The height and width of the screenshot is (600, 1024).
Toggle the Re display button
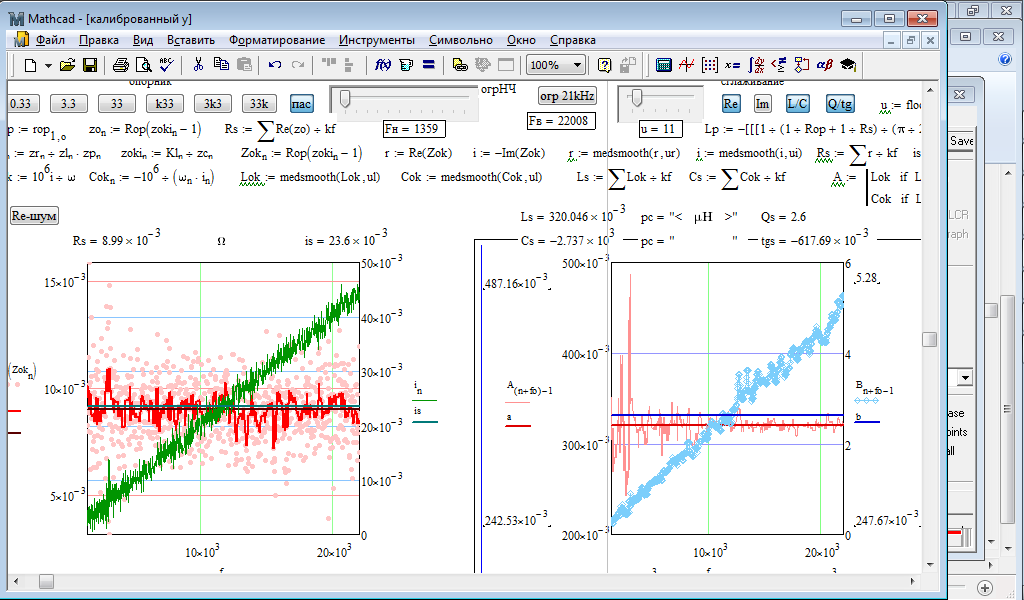pyautogui.click(x=731, y=103)
